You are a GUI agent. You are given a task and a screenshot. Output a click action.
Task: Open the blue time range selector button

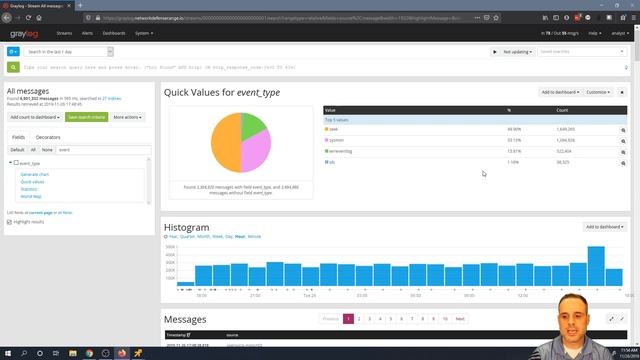(x=13, y=52)
